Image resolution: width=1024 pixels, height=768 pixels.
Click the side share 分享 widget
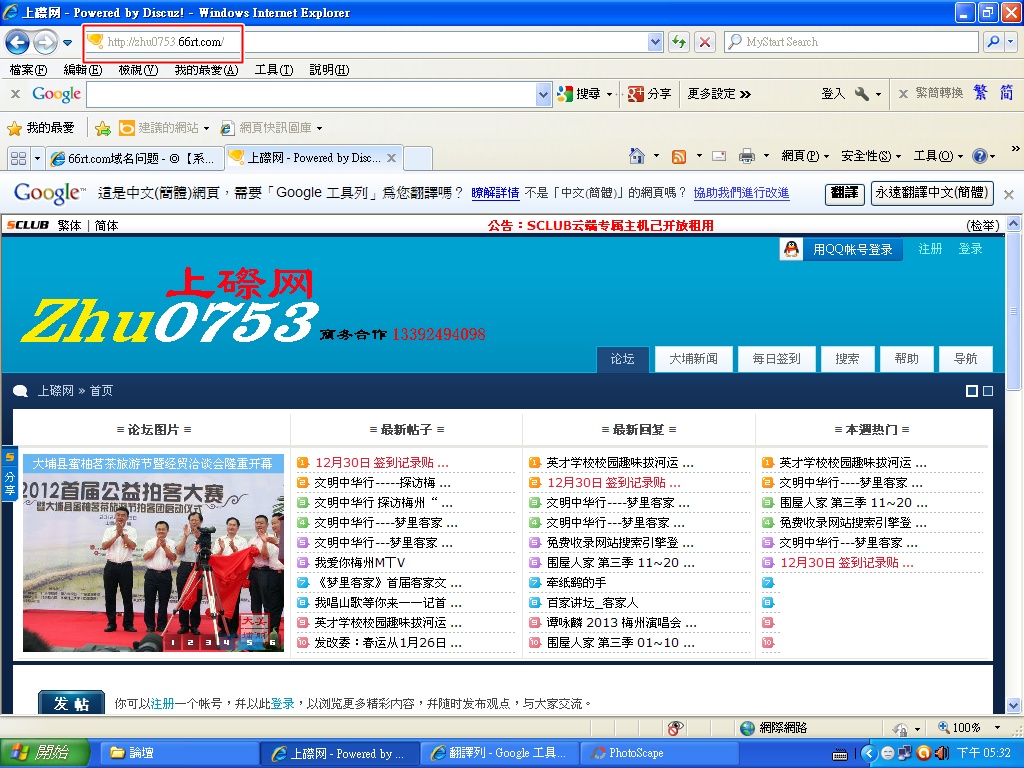[x=9, y=474]
